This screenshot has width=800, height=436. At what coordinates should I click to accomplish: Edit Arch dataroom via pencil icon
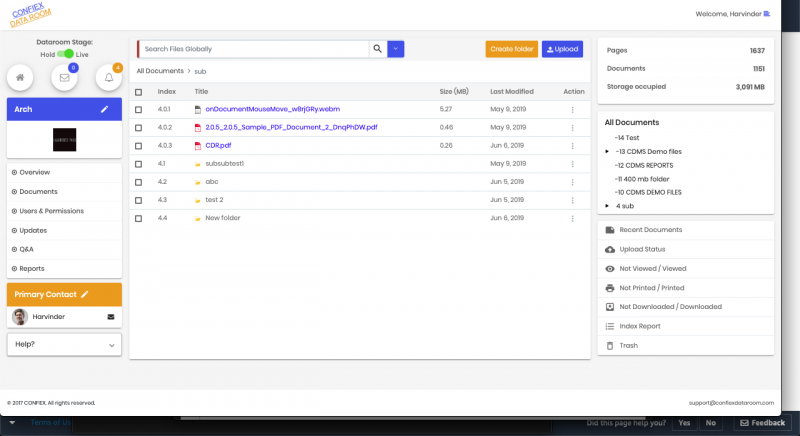coord(105,109)
